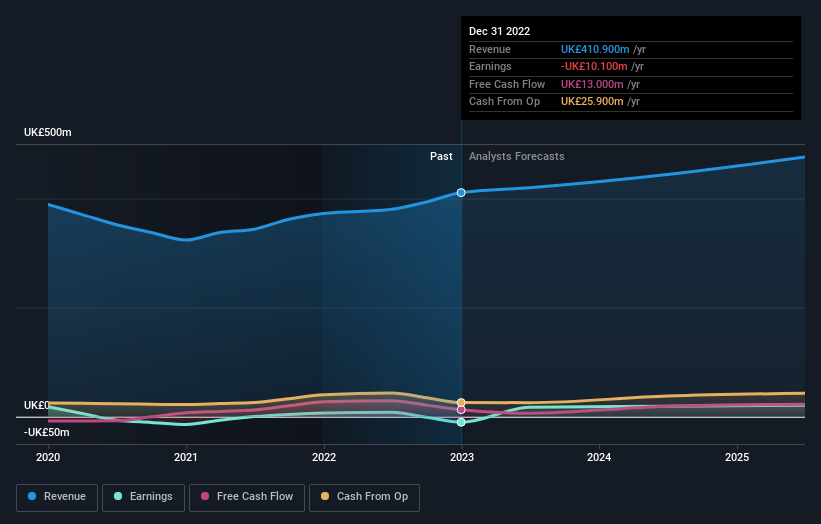The image size is (821, 524).
Task: Click the UK£410.900m revenue value
Action: click(595, 49)
